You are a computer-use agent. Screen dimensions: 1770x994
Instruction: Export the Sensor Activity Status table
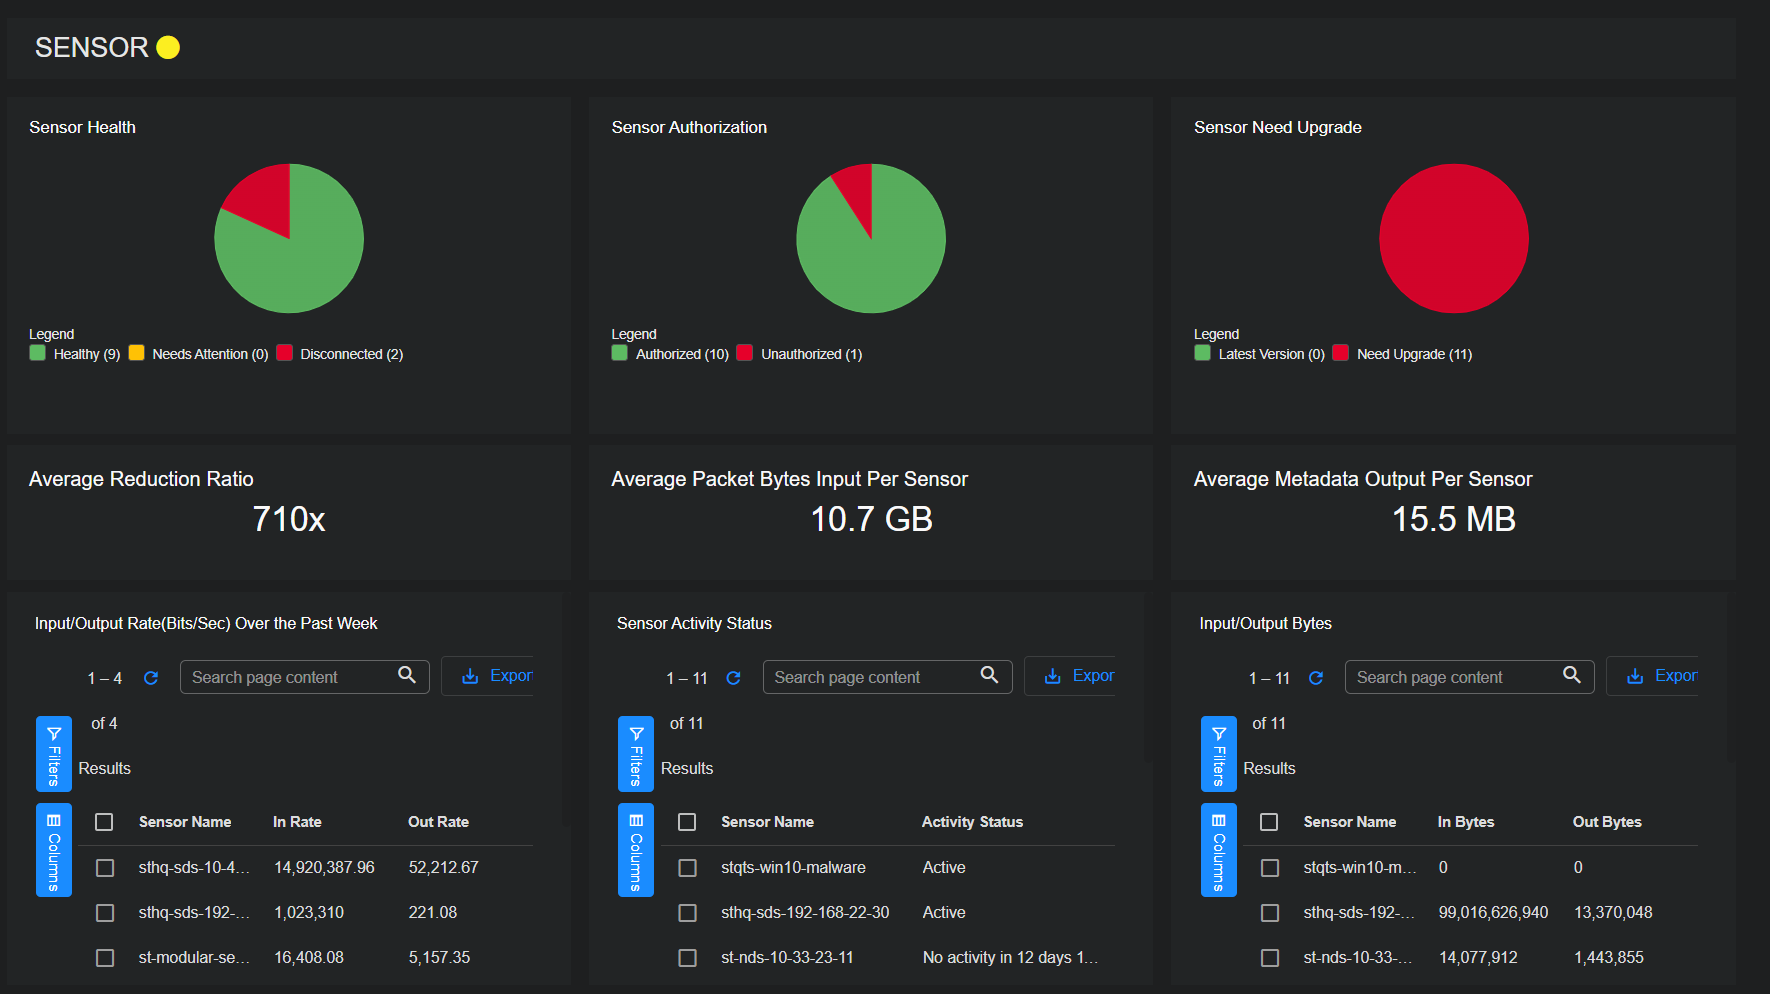1079,676
